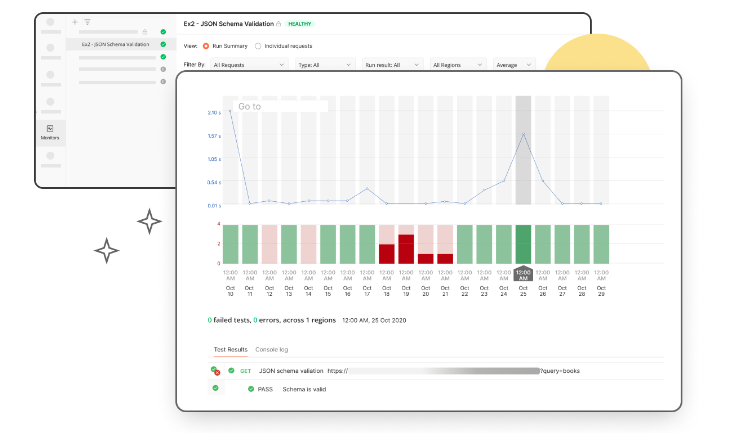This screenshot has width=732, height=433.
Task: Select the Oct 21 red failure bar
Action: [x=445, y=259]
